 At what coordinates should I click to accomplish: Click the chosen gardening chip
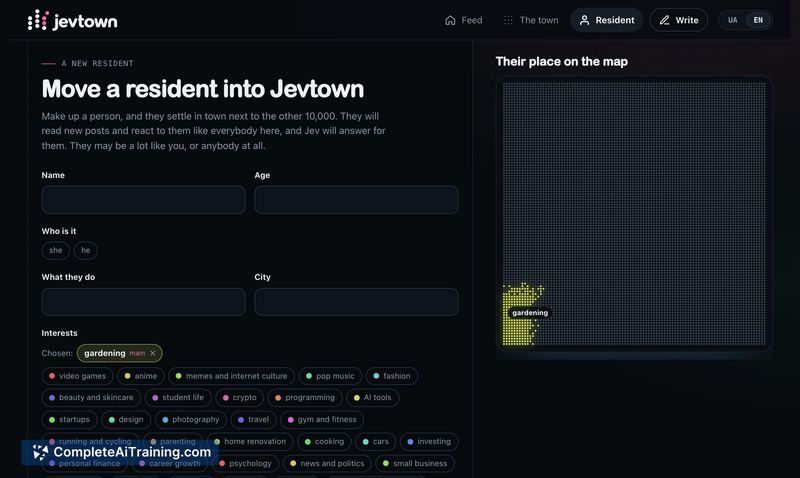119,353
